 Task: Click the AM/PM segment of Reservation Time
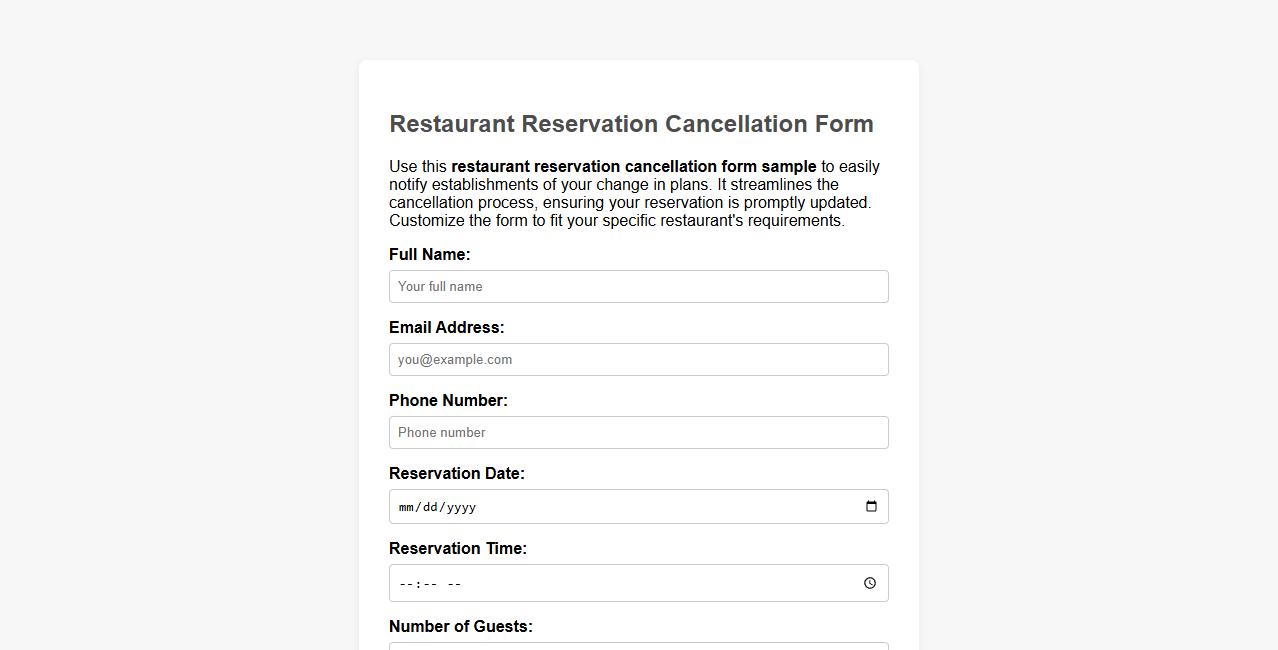[453, 583]
